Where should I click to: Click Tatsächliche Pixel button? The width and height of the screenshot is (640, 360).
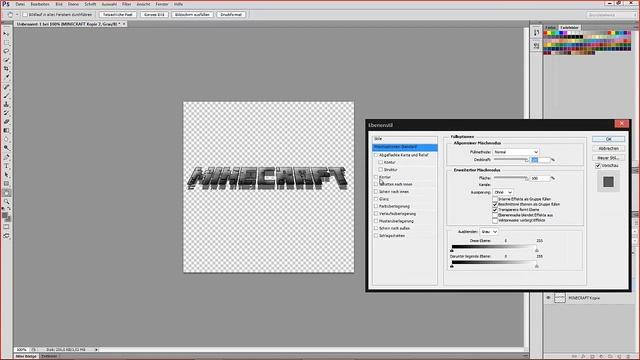118,14
